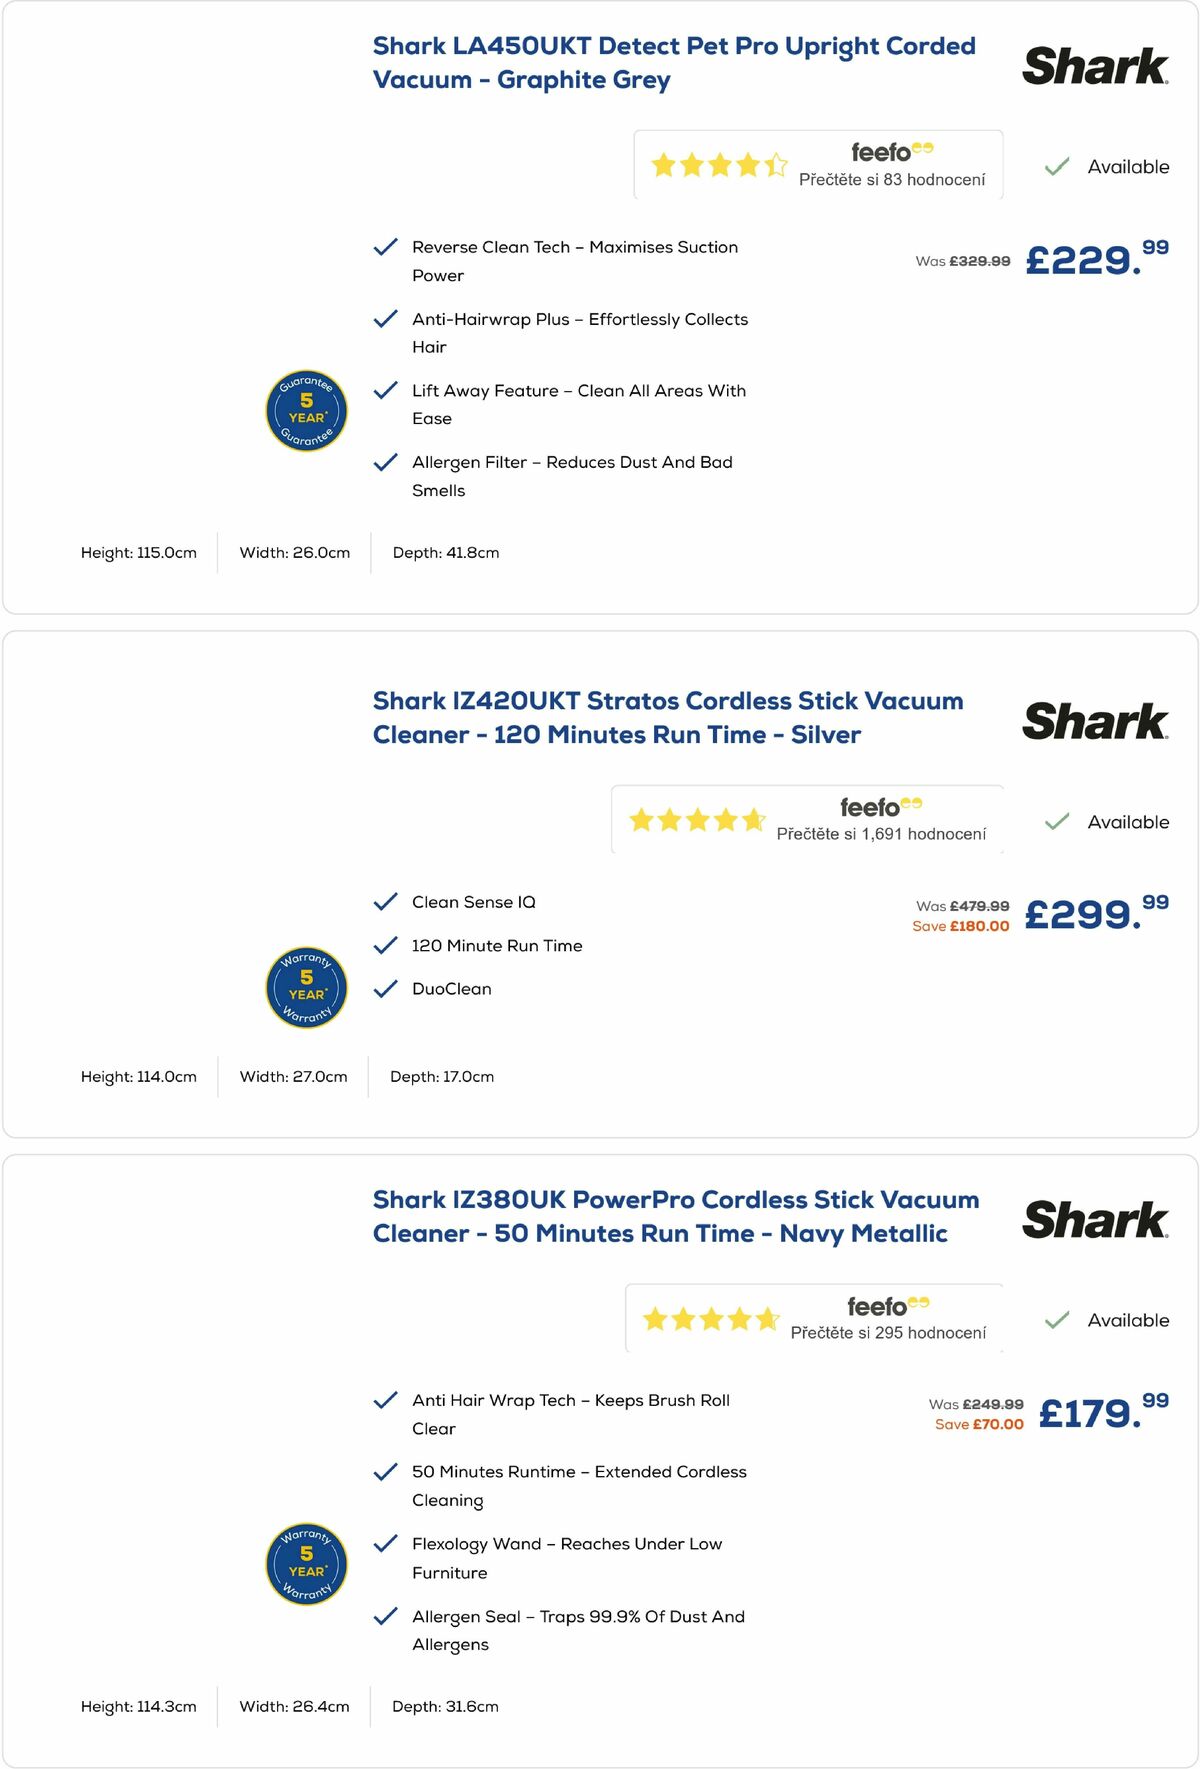
Task: Click 'Available' text on the PowerPro listing
Action: (1128, 1319)
